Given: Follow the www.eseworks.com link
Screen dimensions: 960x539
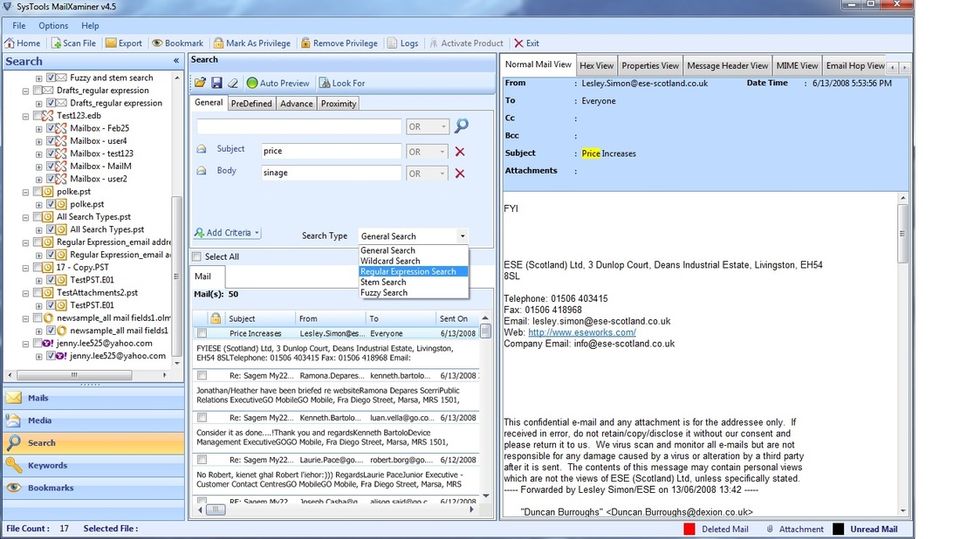Looking at the screenshot, I should [x=582, y=332].
